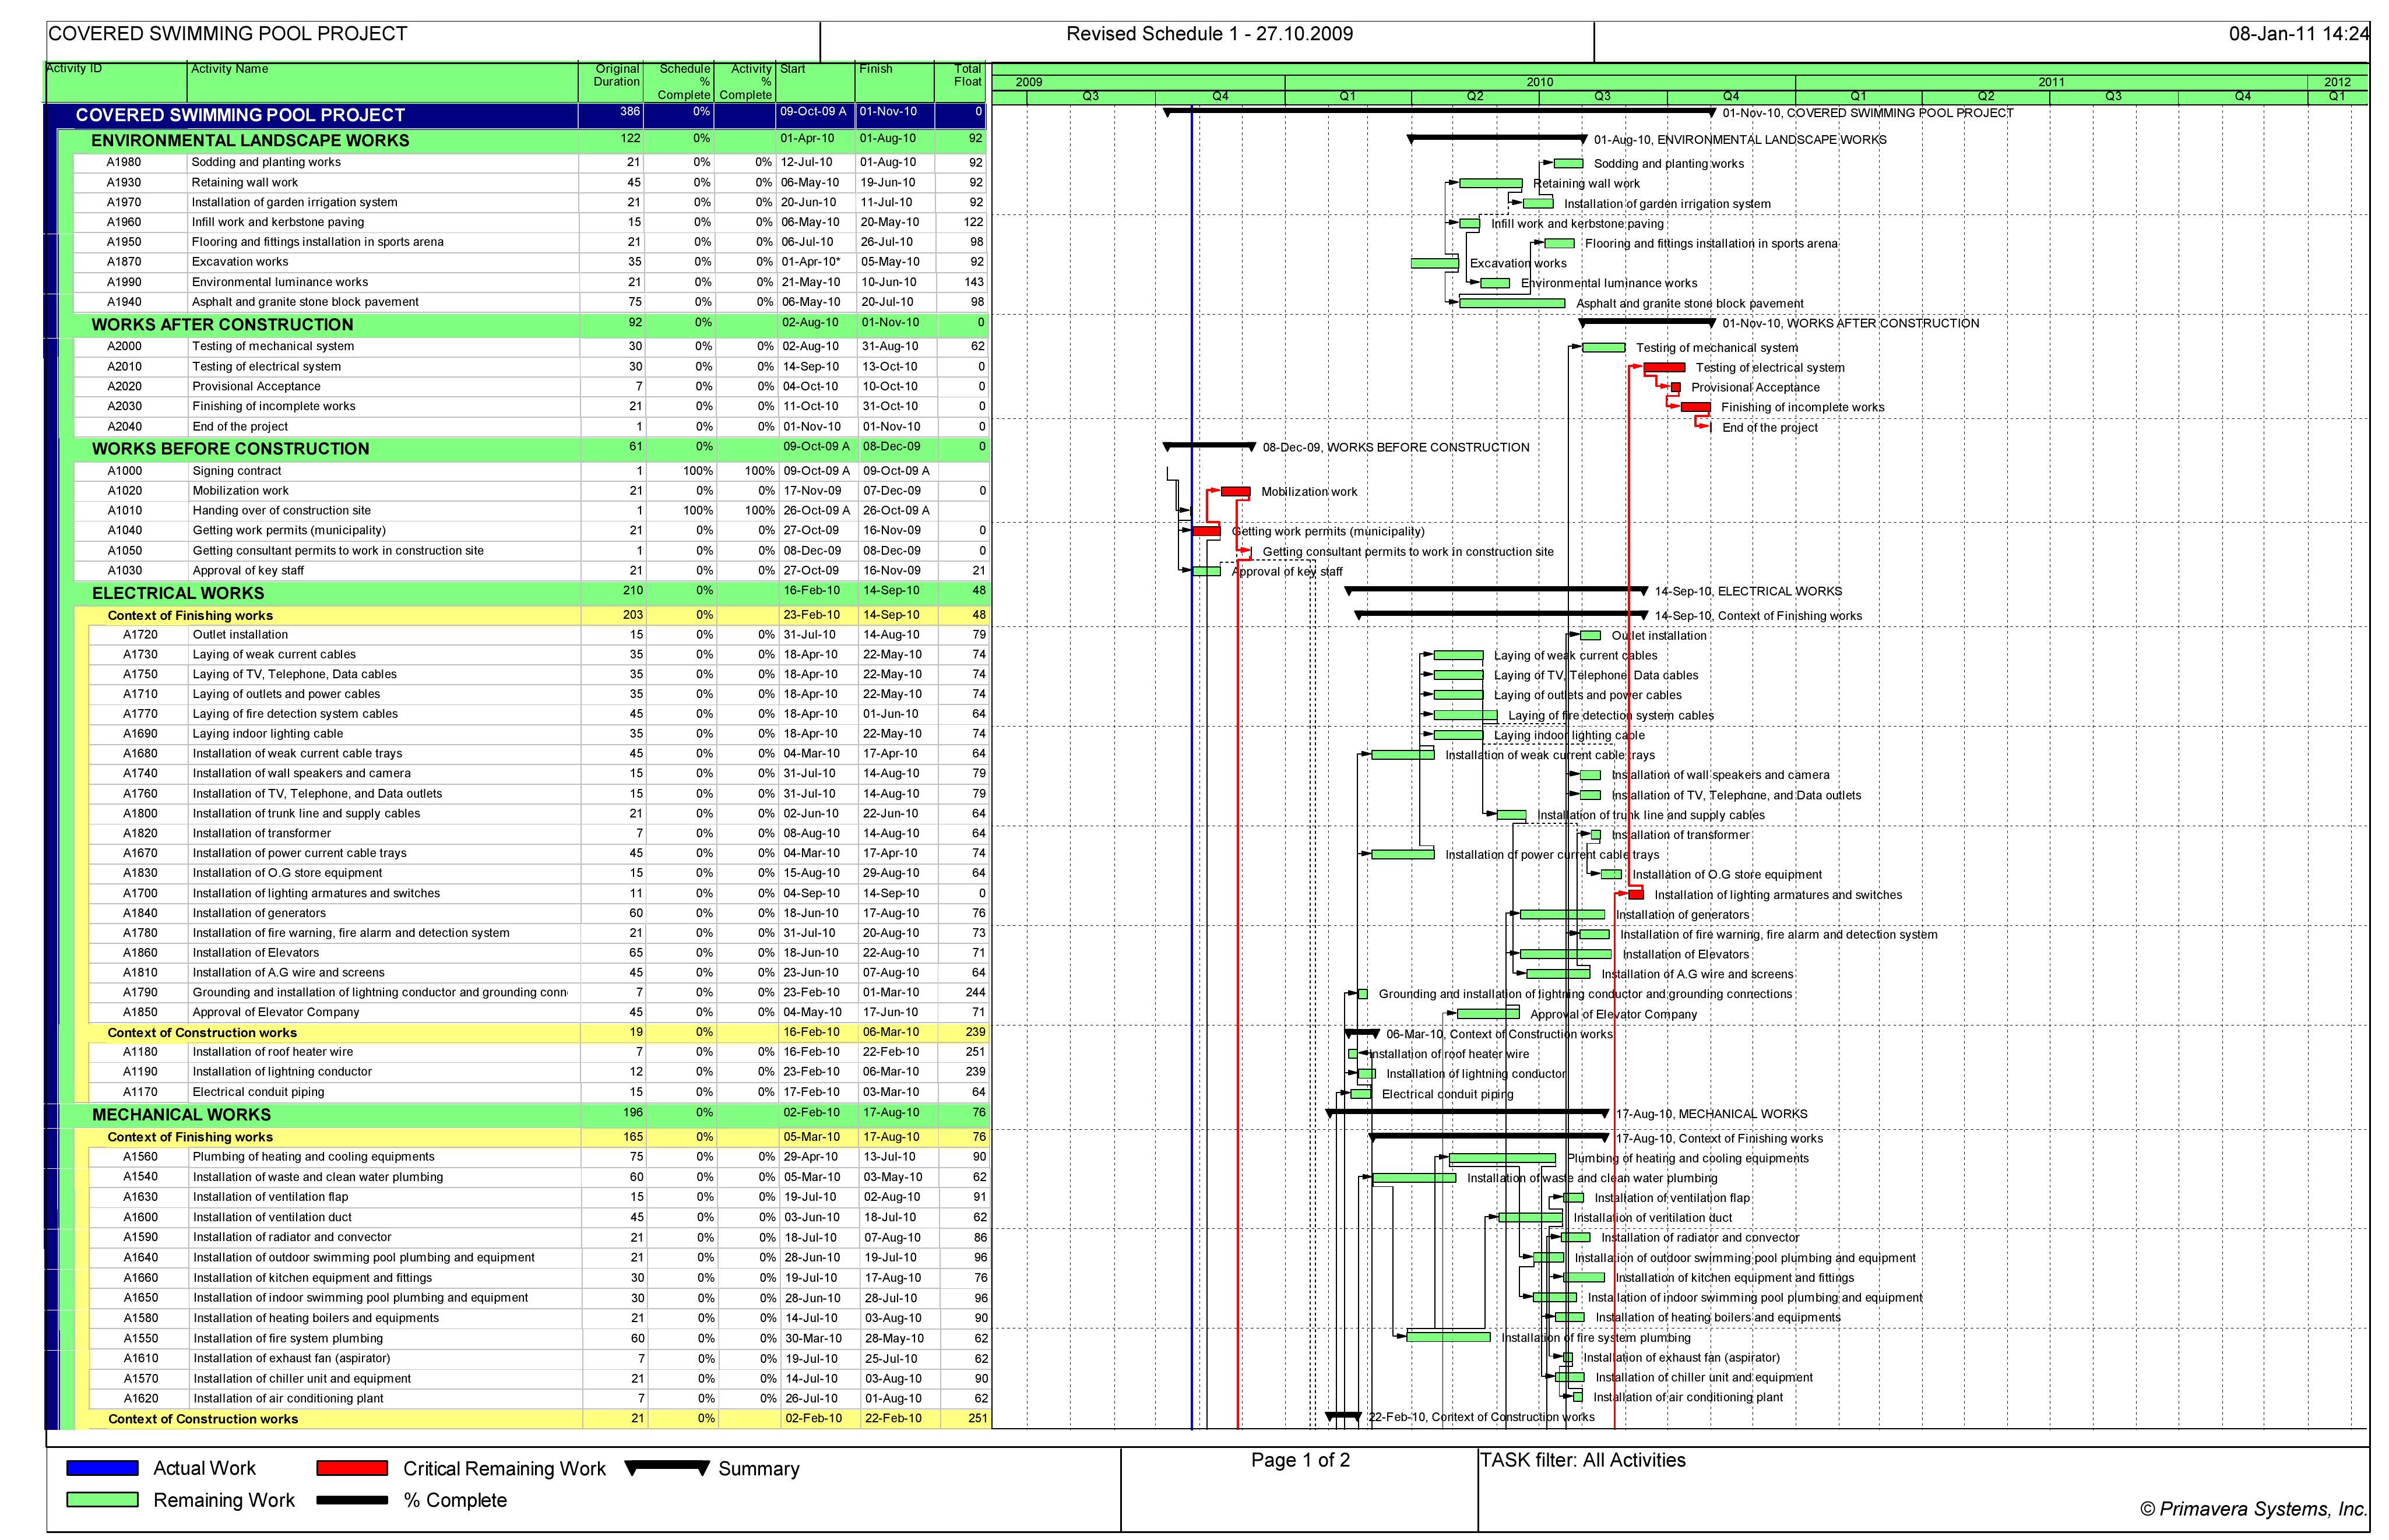Collapse the WORKS BEFORE CONSTRUCTION group

230,448
